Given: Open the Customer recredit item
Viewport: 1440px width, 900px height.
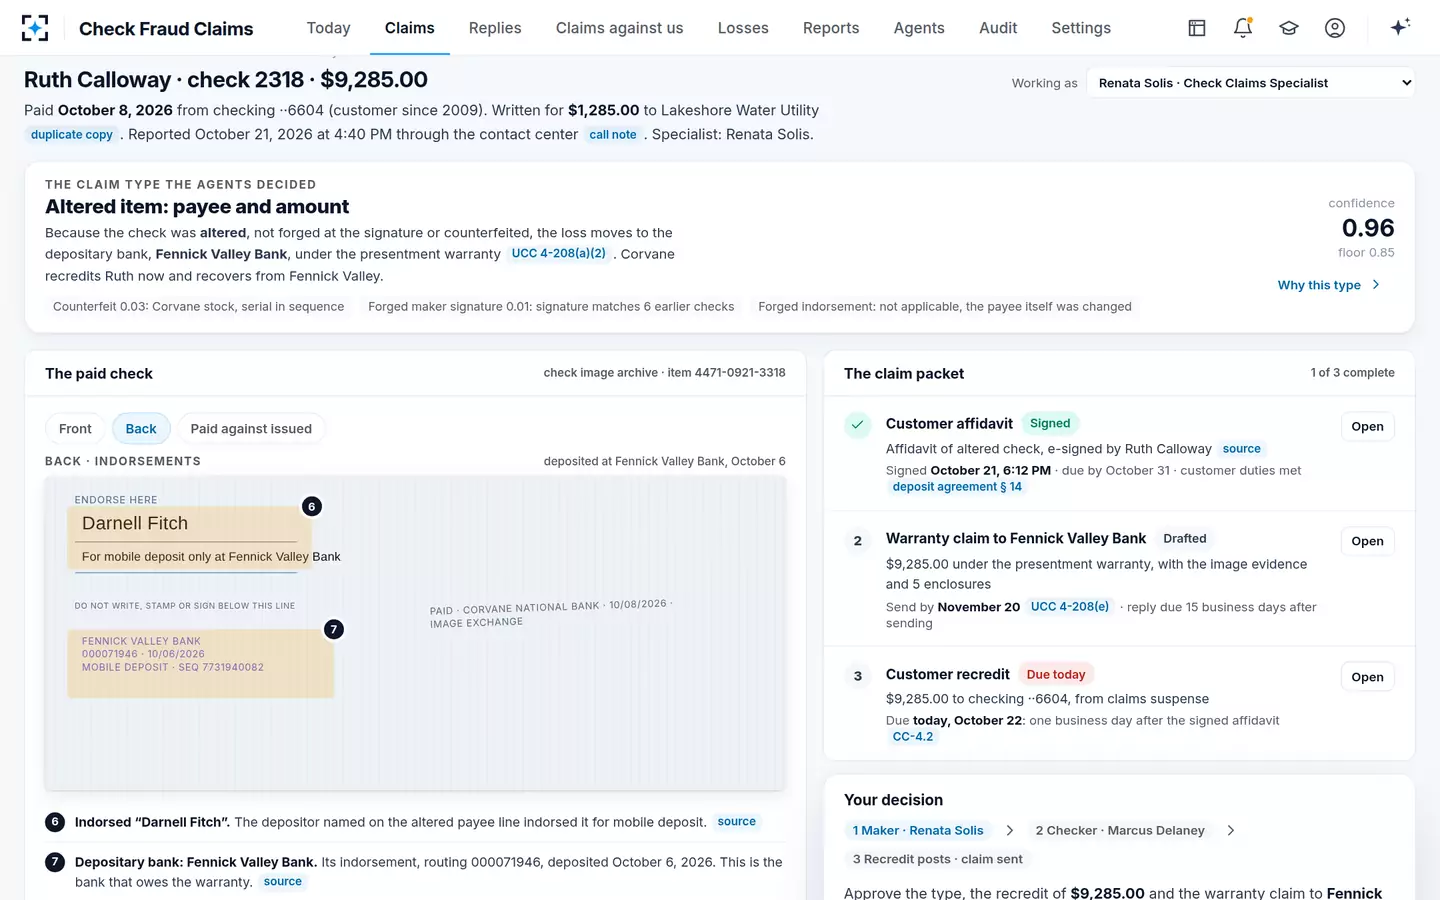Looking at the screenshot, I should (x=1367, y=677).
